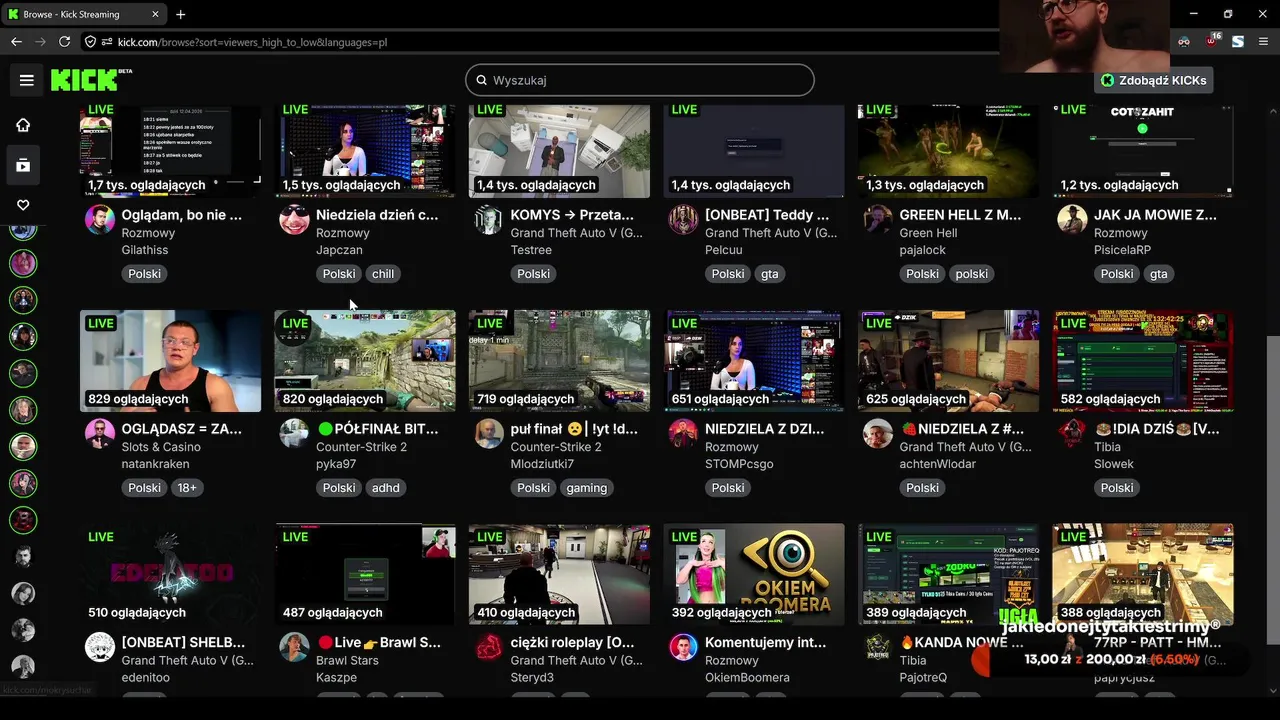Open stream title 'KOMYS → Przeta...'
The image size is (1280, 720).
pyautogui.click(x=572, y=215)
